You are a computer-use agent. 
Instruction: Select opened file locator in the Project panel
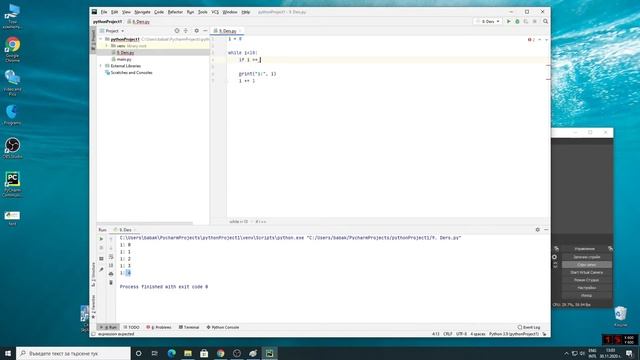point(177,31)
